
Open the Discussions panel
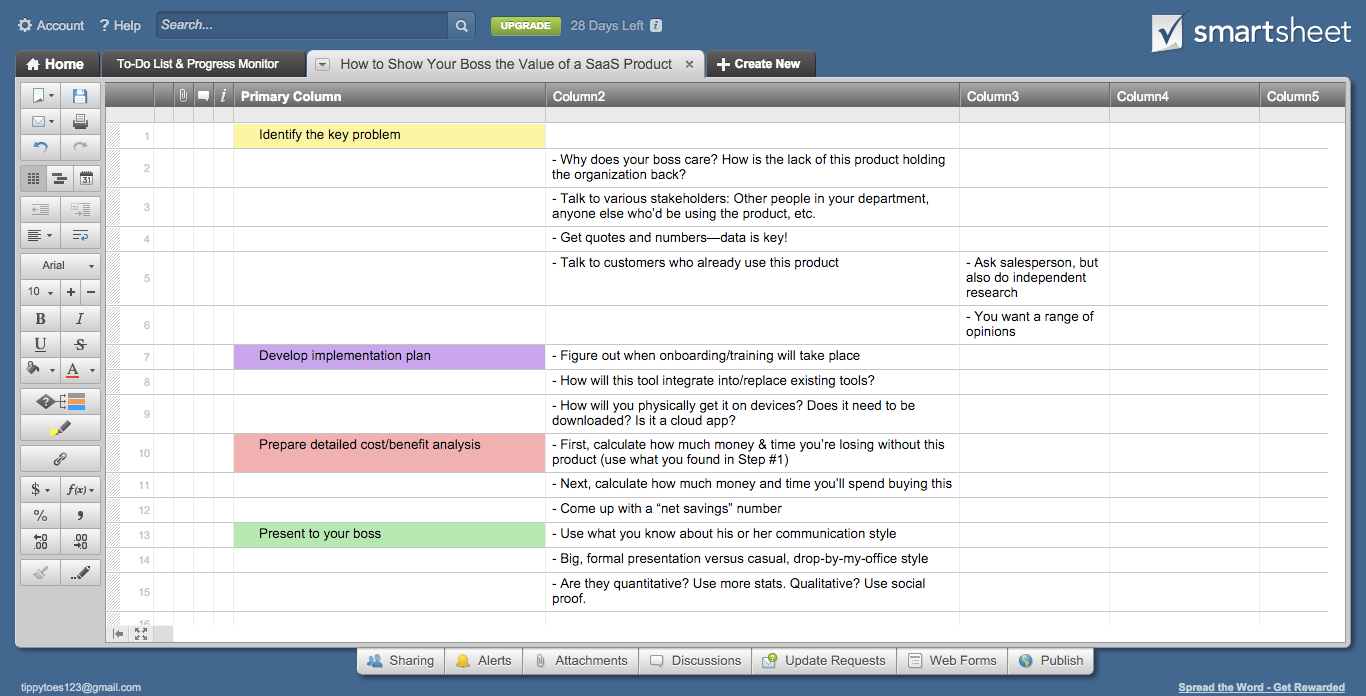click(696, 661)
